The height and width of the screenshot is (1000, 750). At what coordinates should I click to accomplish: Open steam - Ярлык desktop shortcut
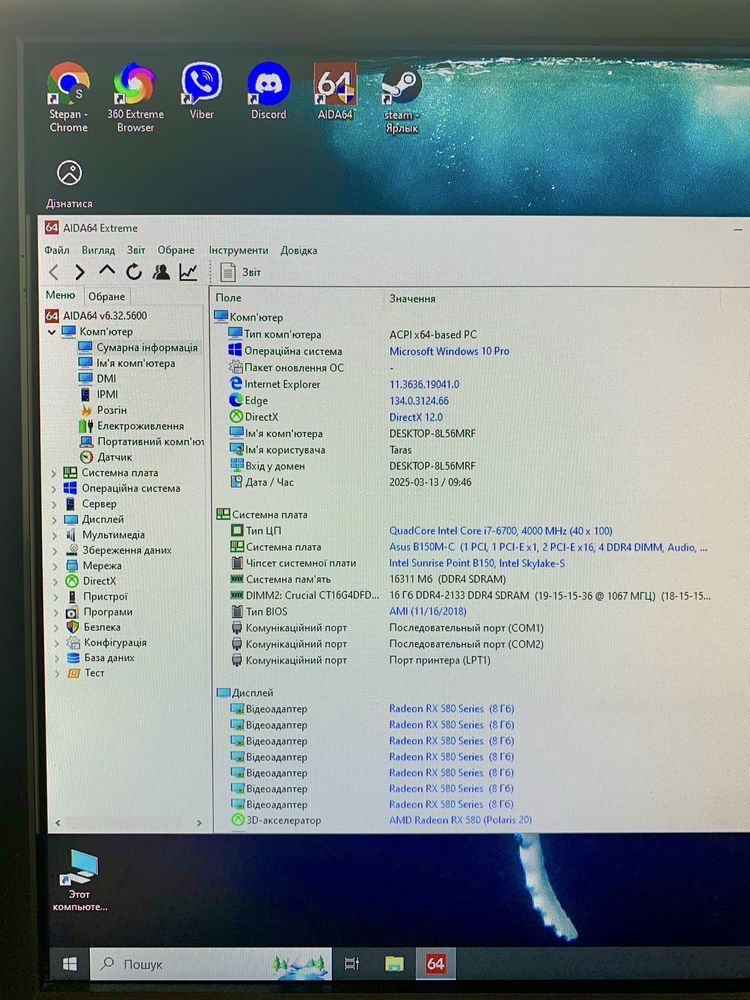pyautogui.click(x=401, y=97)
